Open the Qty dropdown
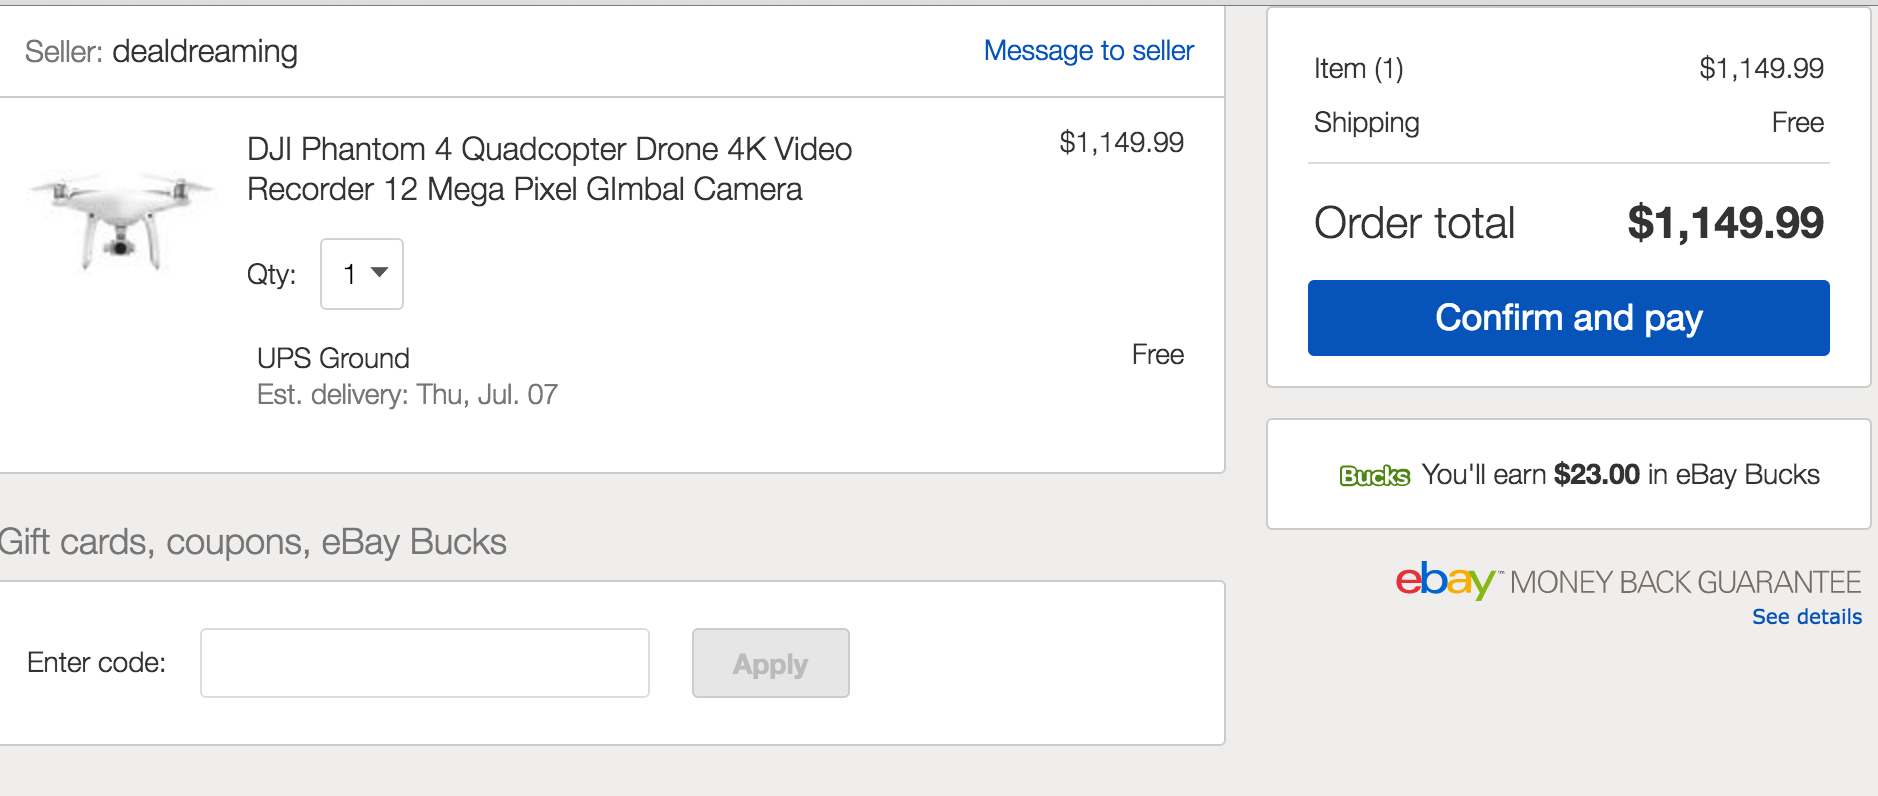Viewport: 1878px width, 796px height. coord(362,274)
